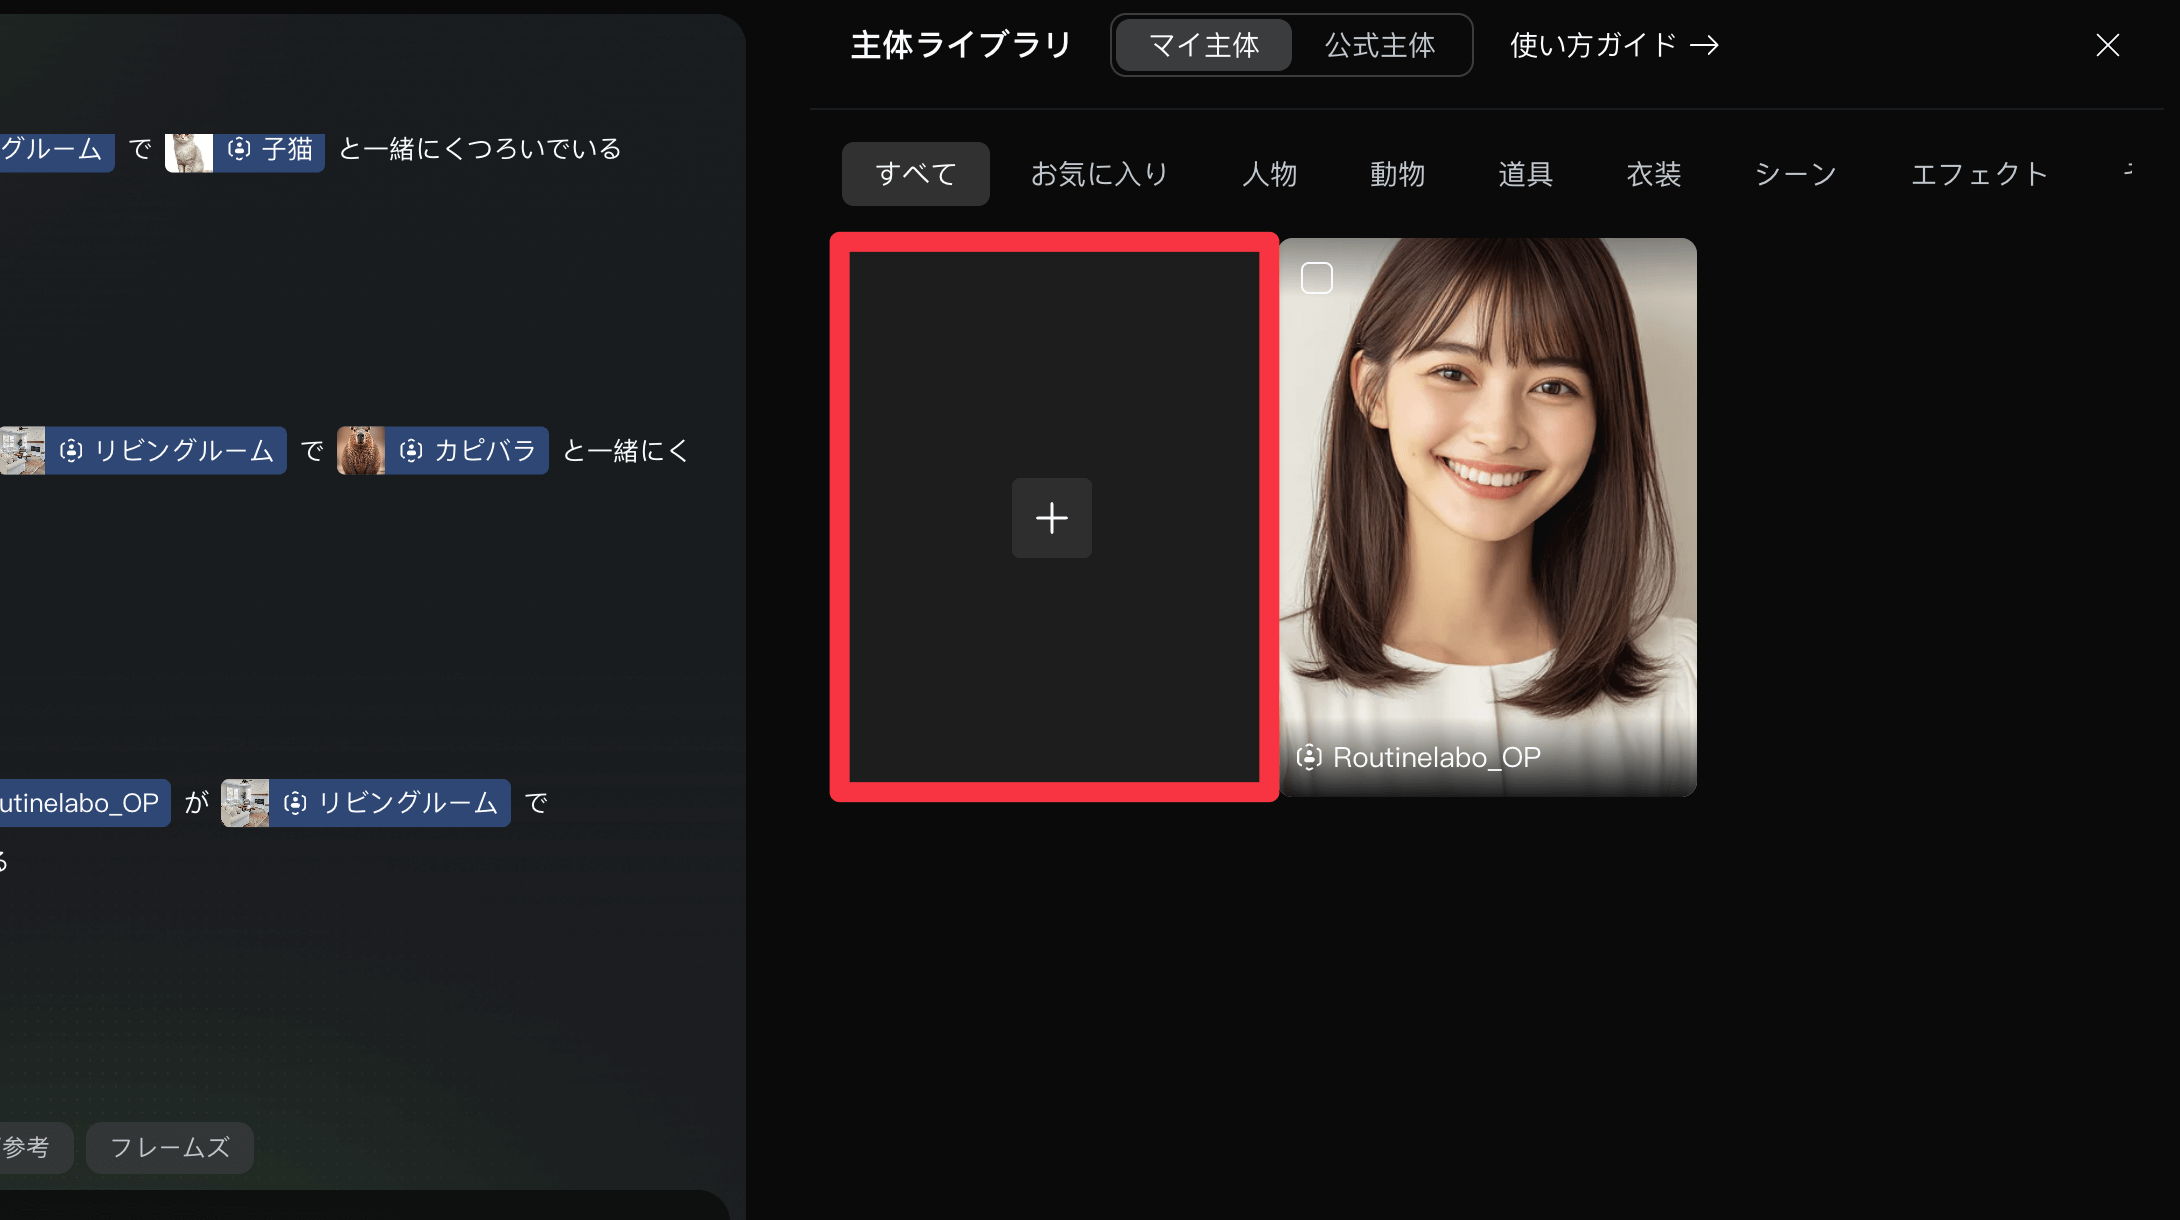Click the フレームズ button

169,1147
